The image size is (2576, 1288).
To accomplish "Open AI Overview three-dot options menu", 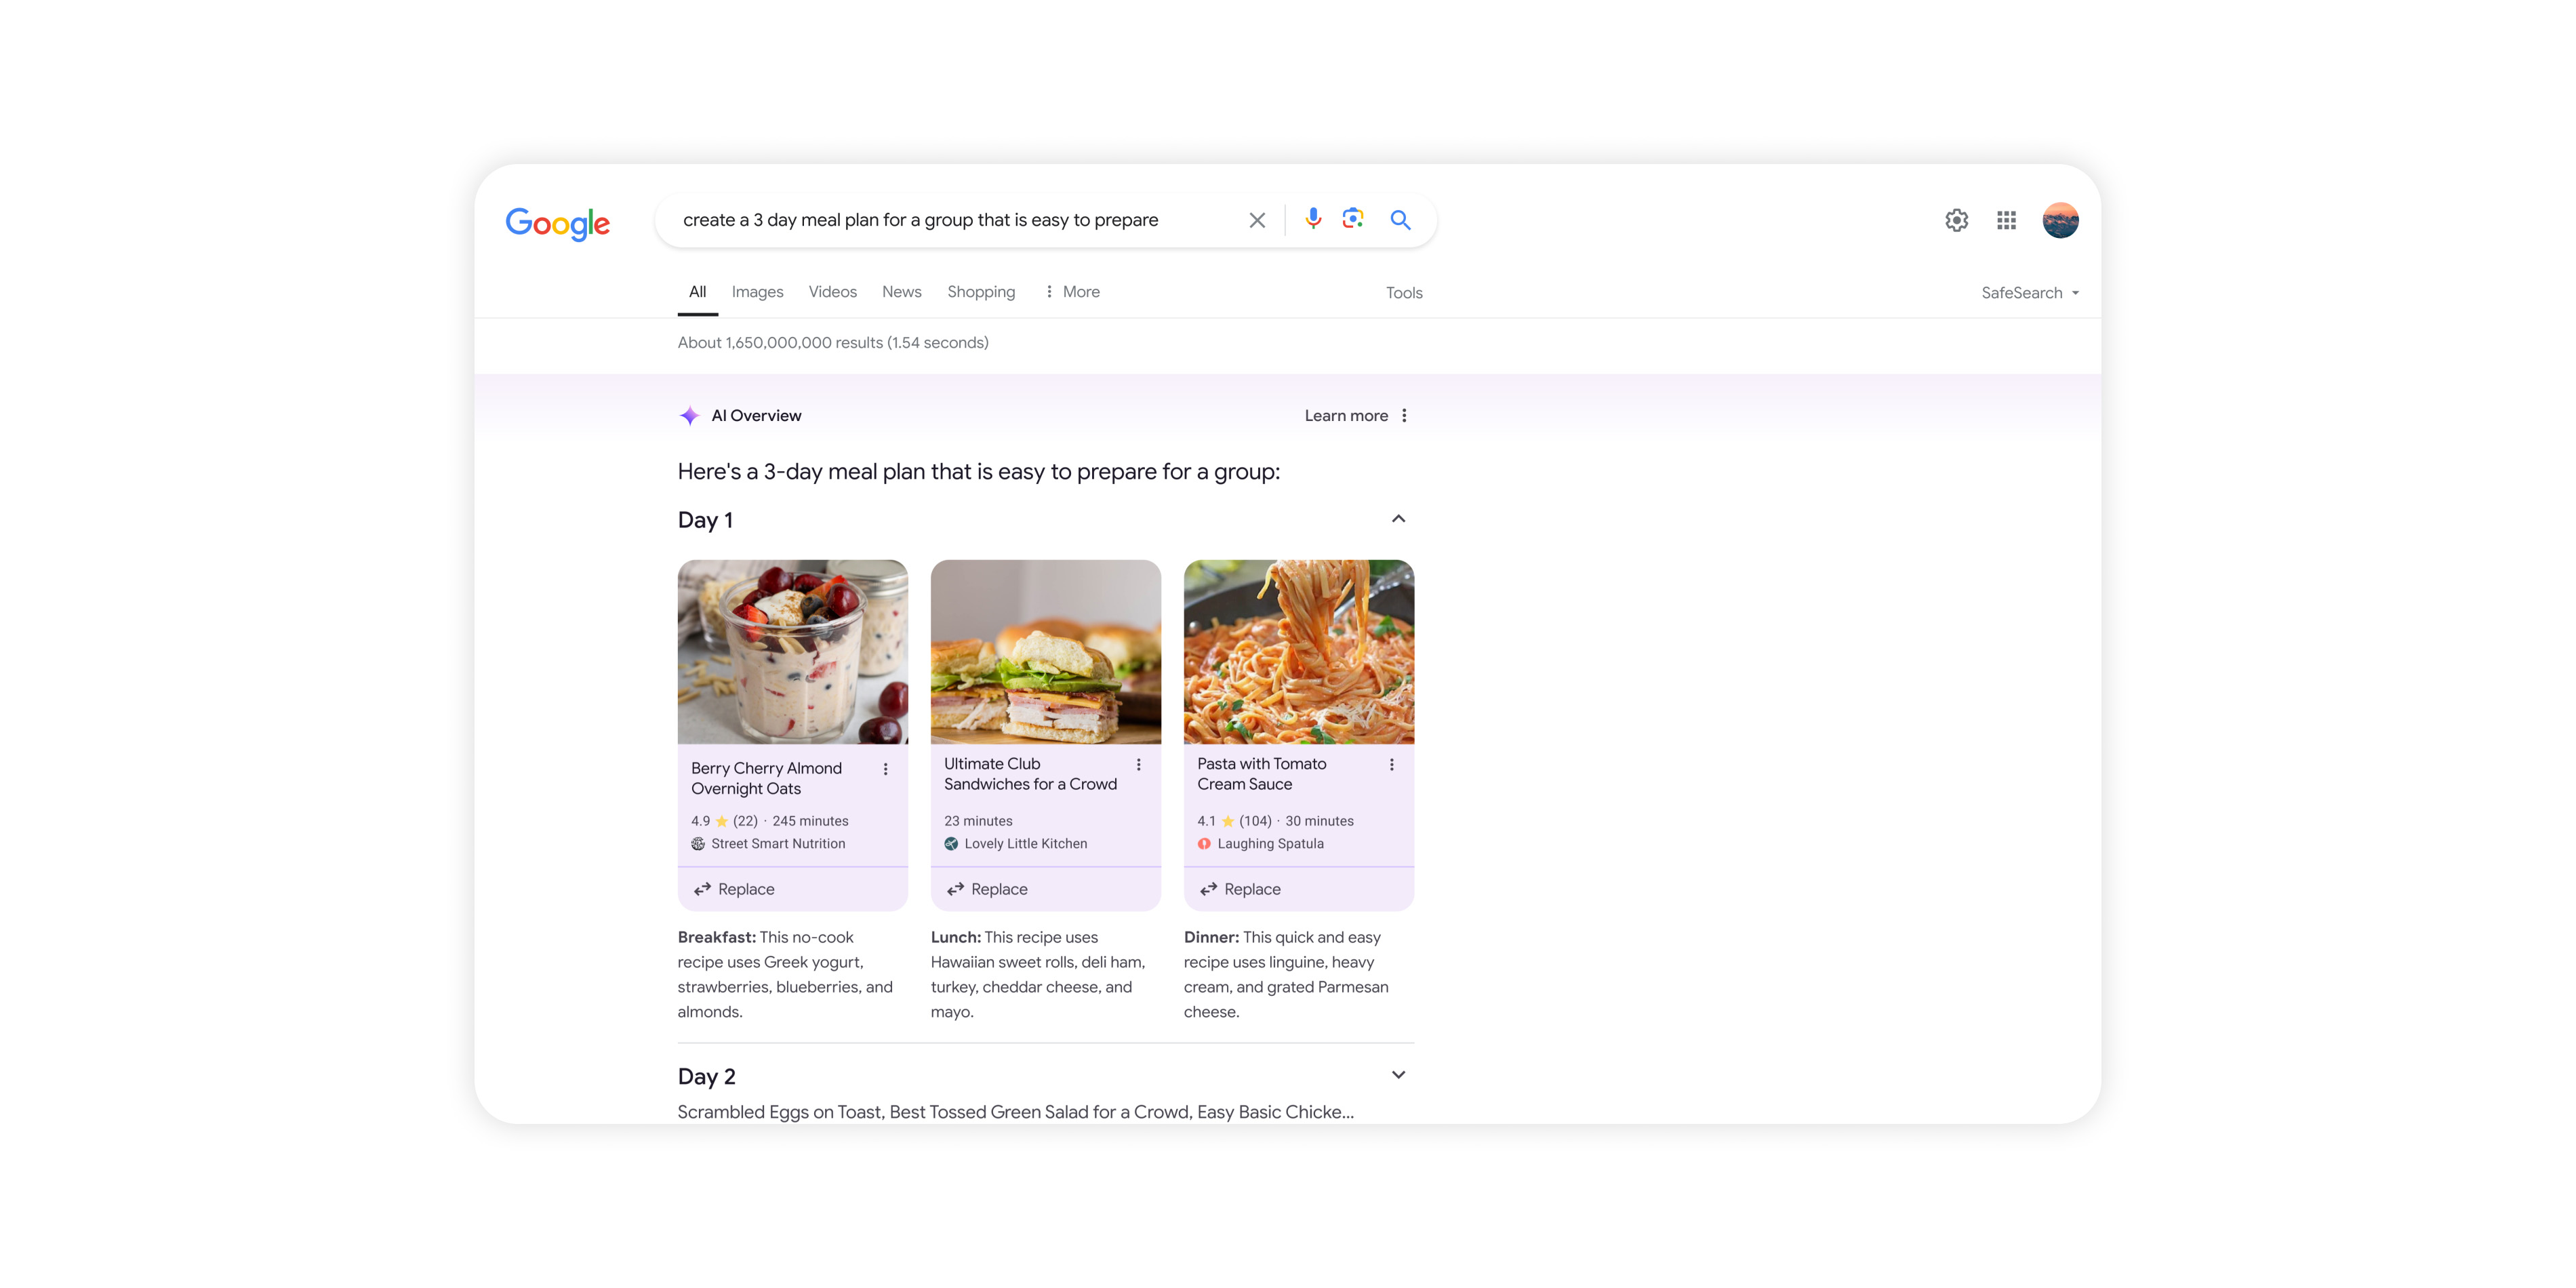I will 1404,415.
